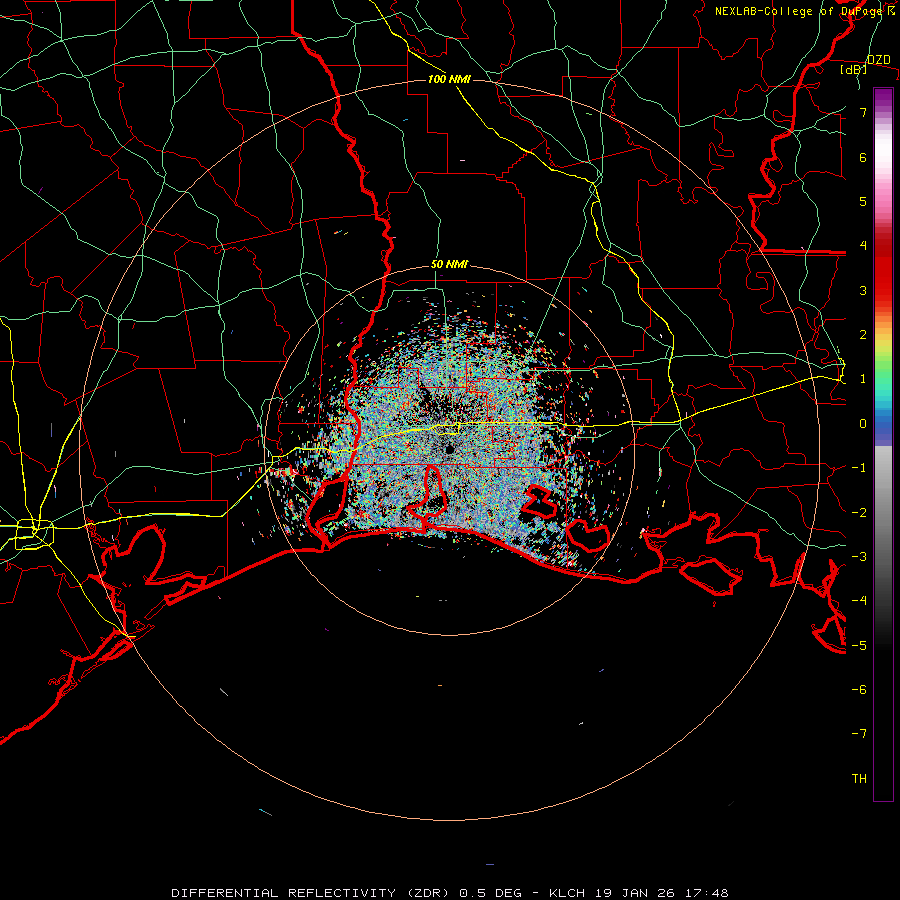Click the -4 dB scale value
900x900 pixels.
click(859, 601)
